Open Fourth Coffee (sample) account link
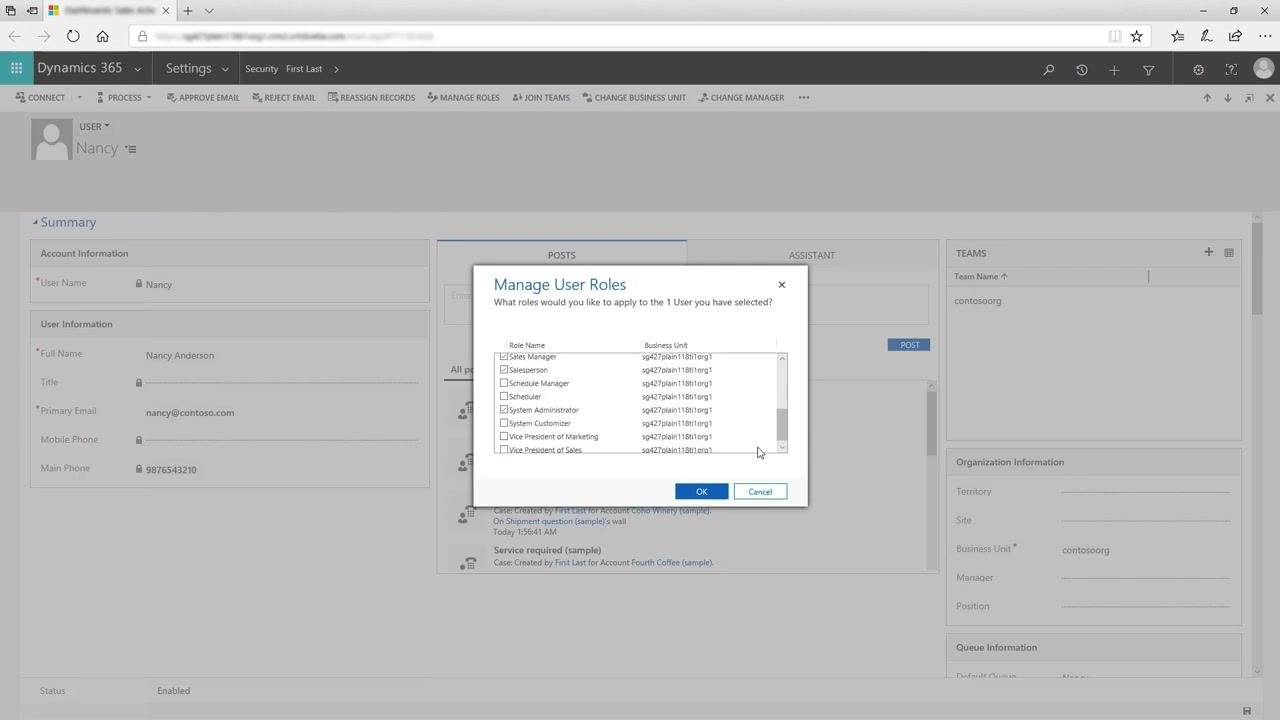This screenshot has height=720, width=1280. pyautogui.click(x=671, y=562)
